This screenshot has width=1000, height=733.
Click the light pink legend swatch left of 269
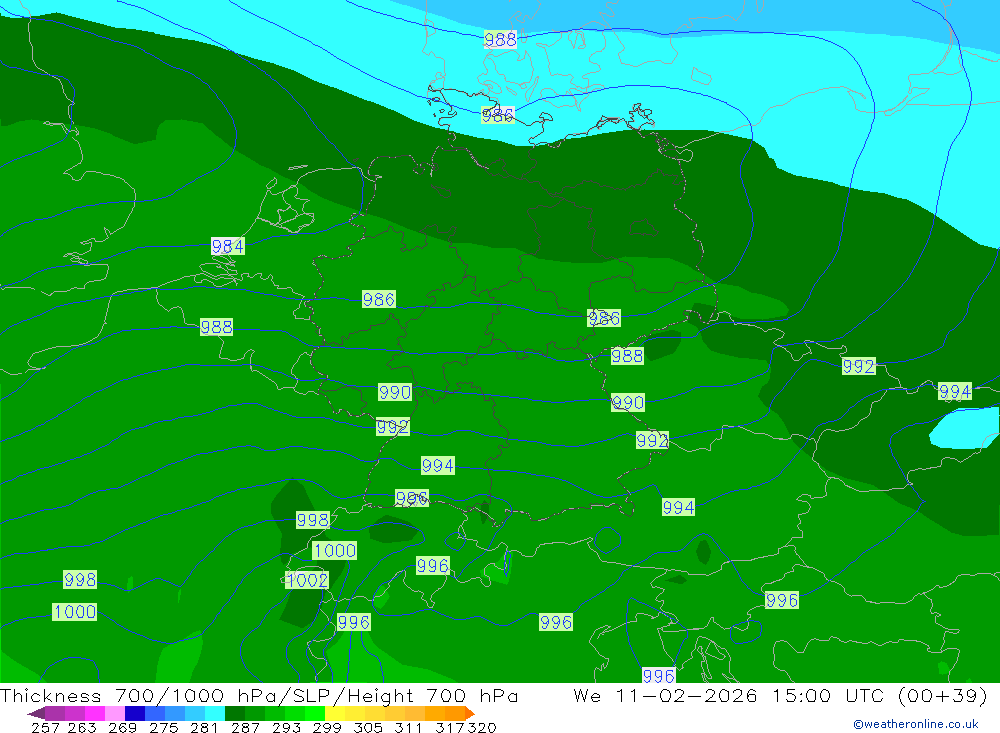(115, 713)
